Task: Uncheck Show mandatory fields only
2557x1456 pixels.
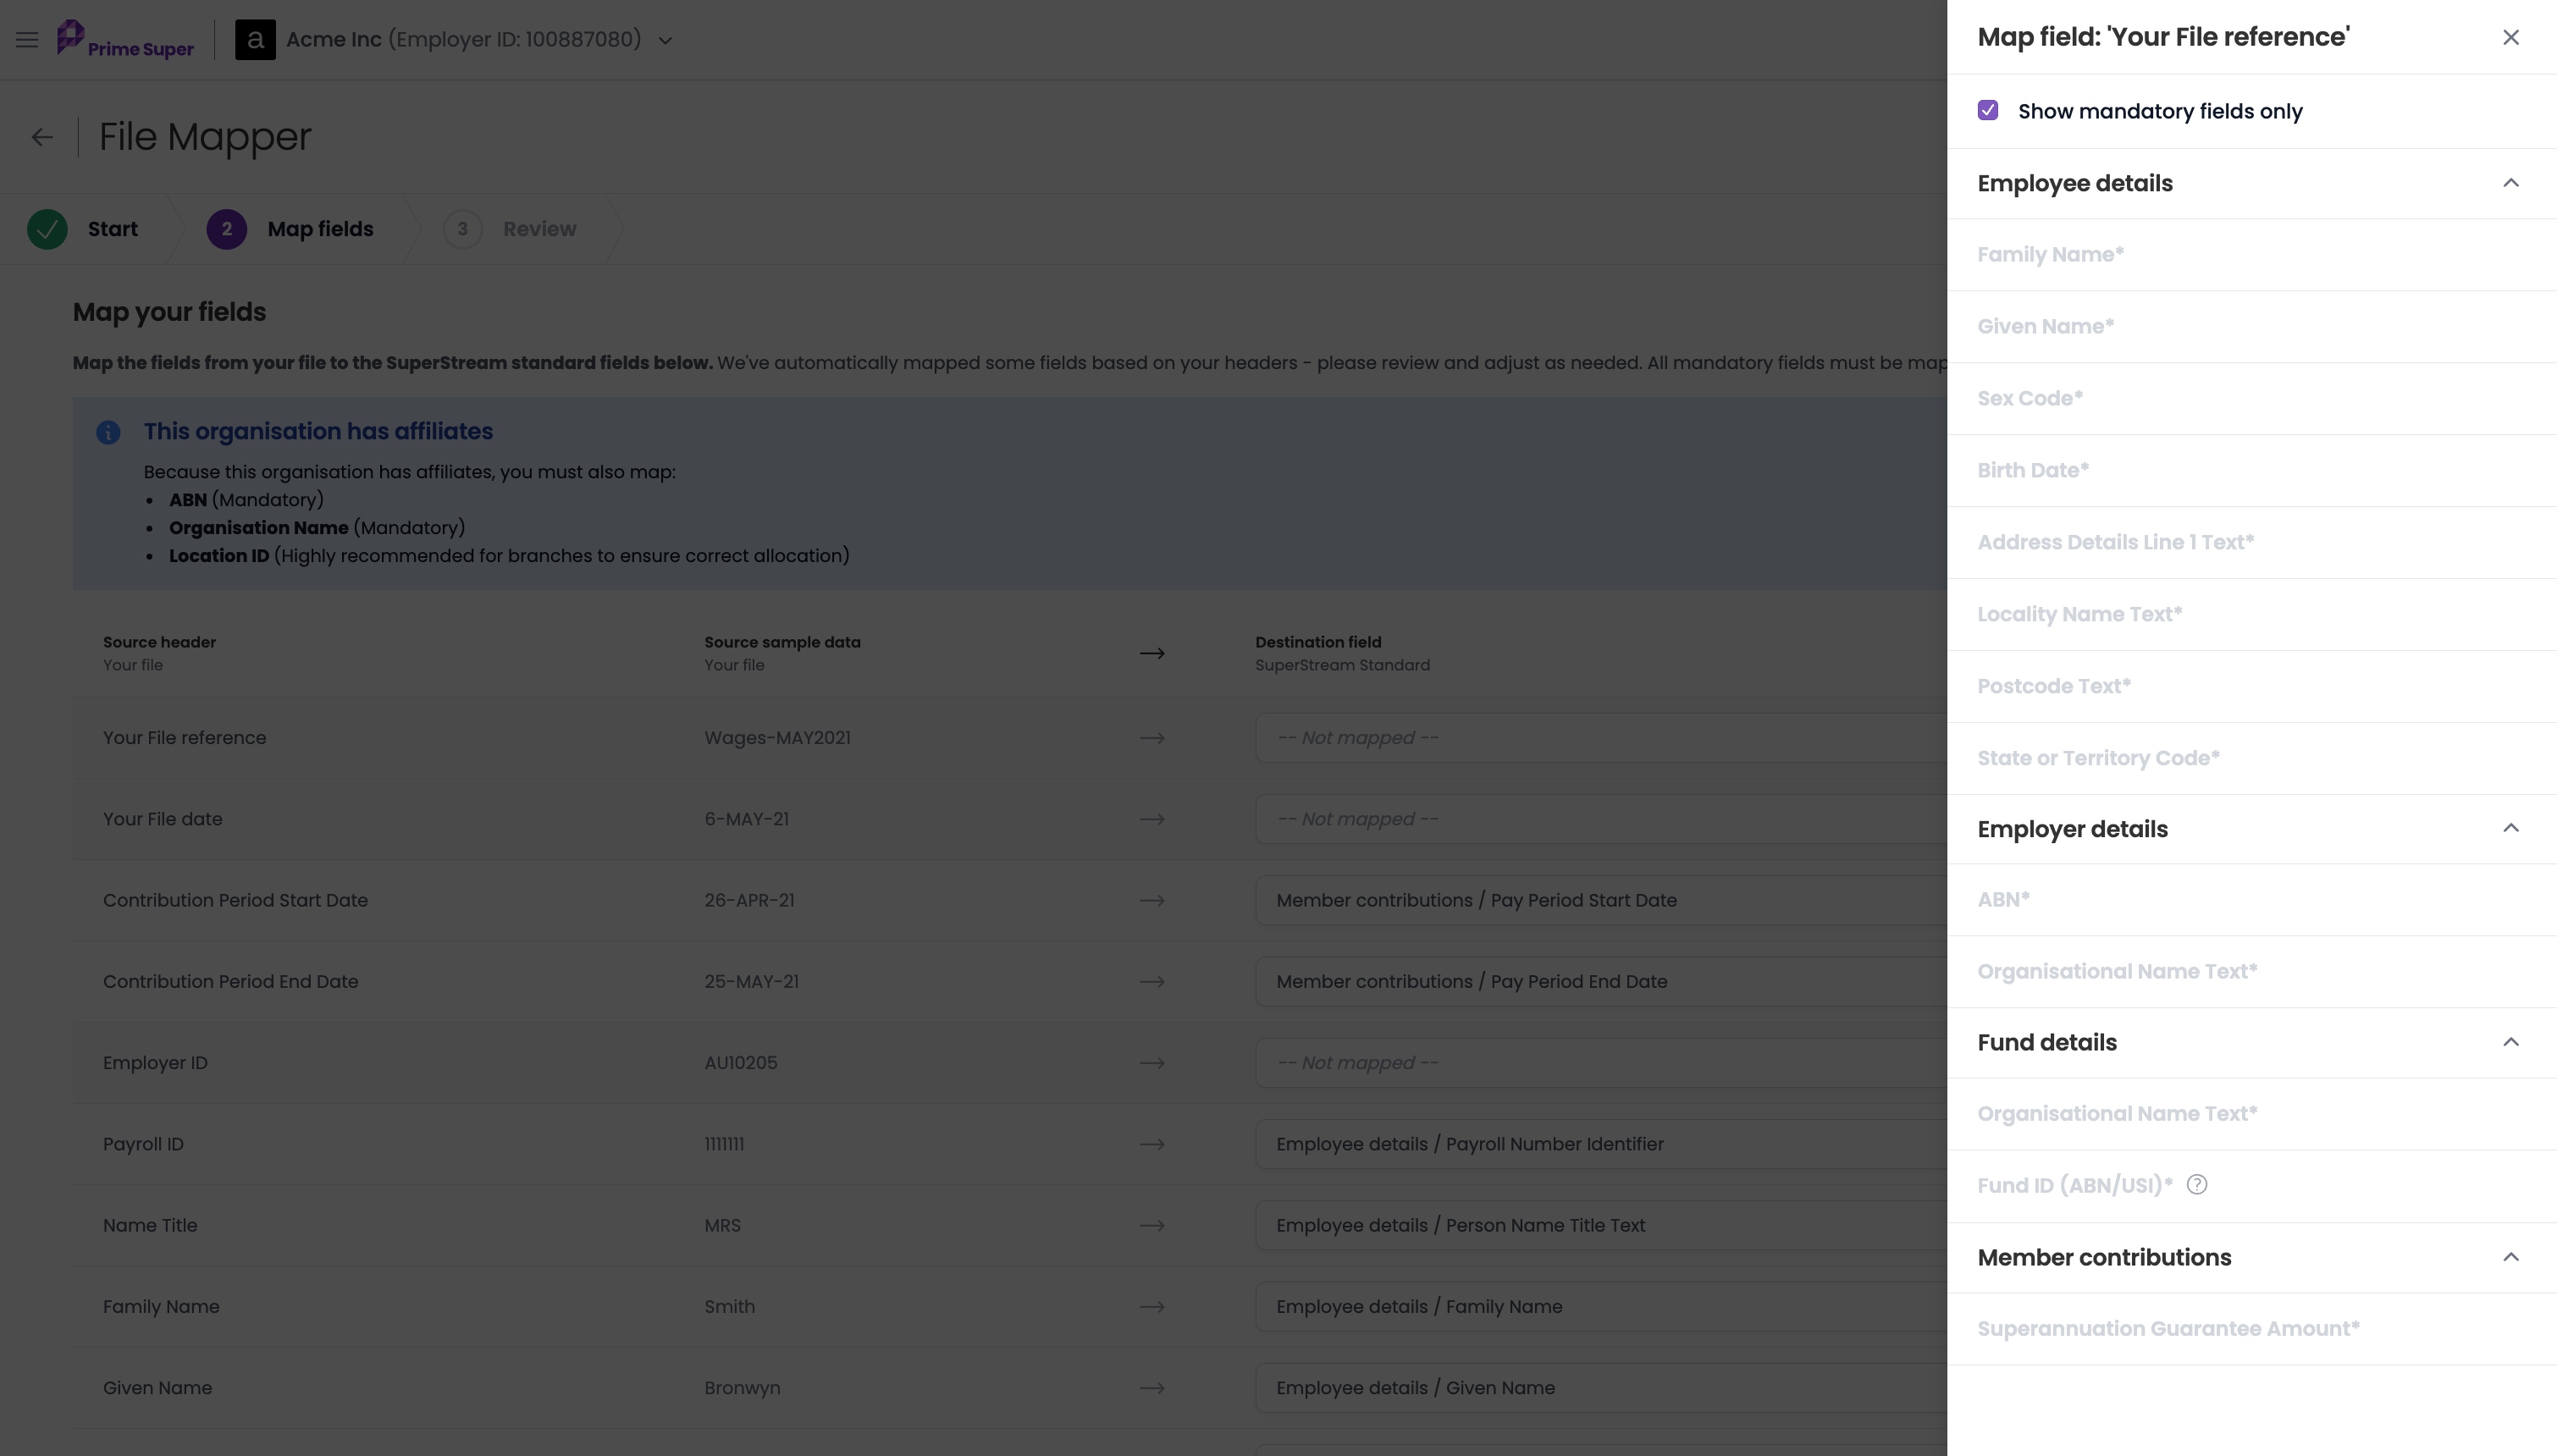Action: (x=1988, y=111)
